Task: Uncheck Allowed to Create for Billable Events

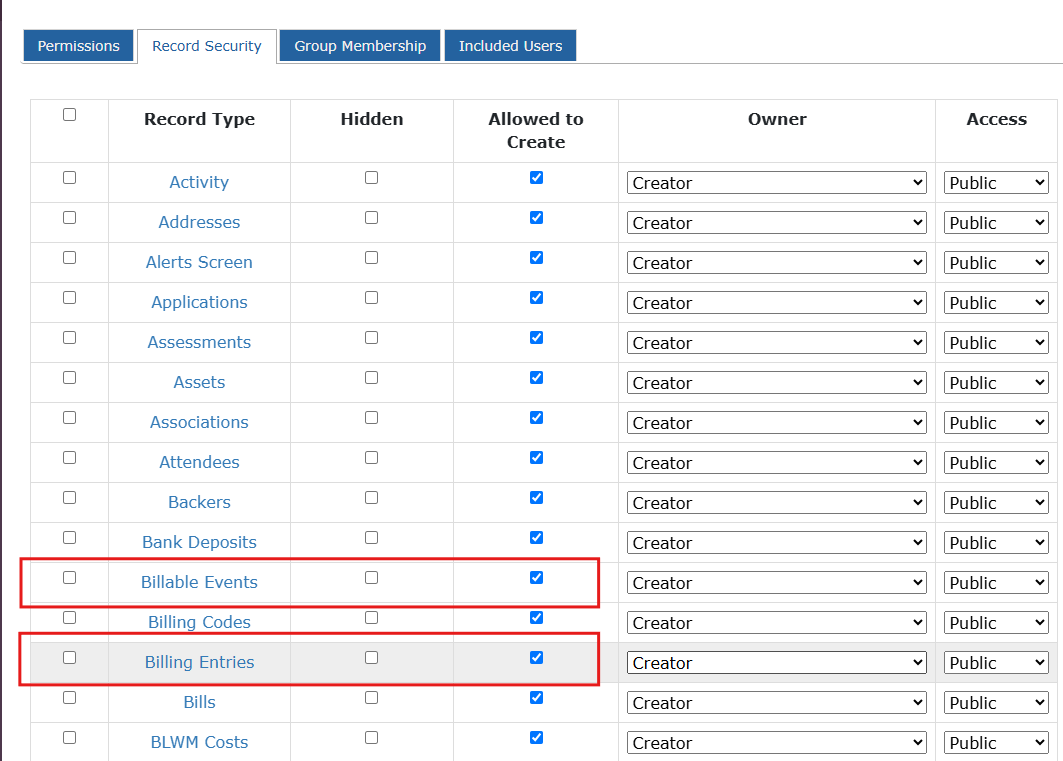Action: click(x=536, y=577)
